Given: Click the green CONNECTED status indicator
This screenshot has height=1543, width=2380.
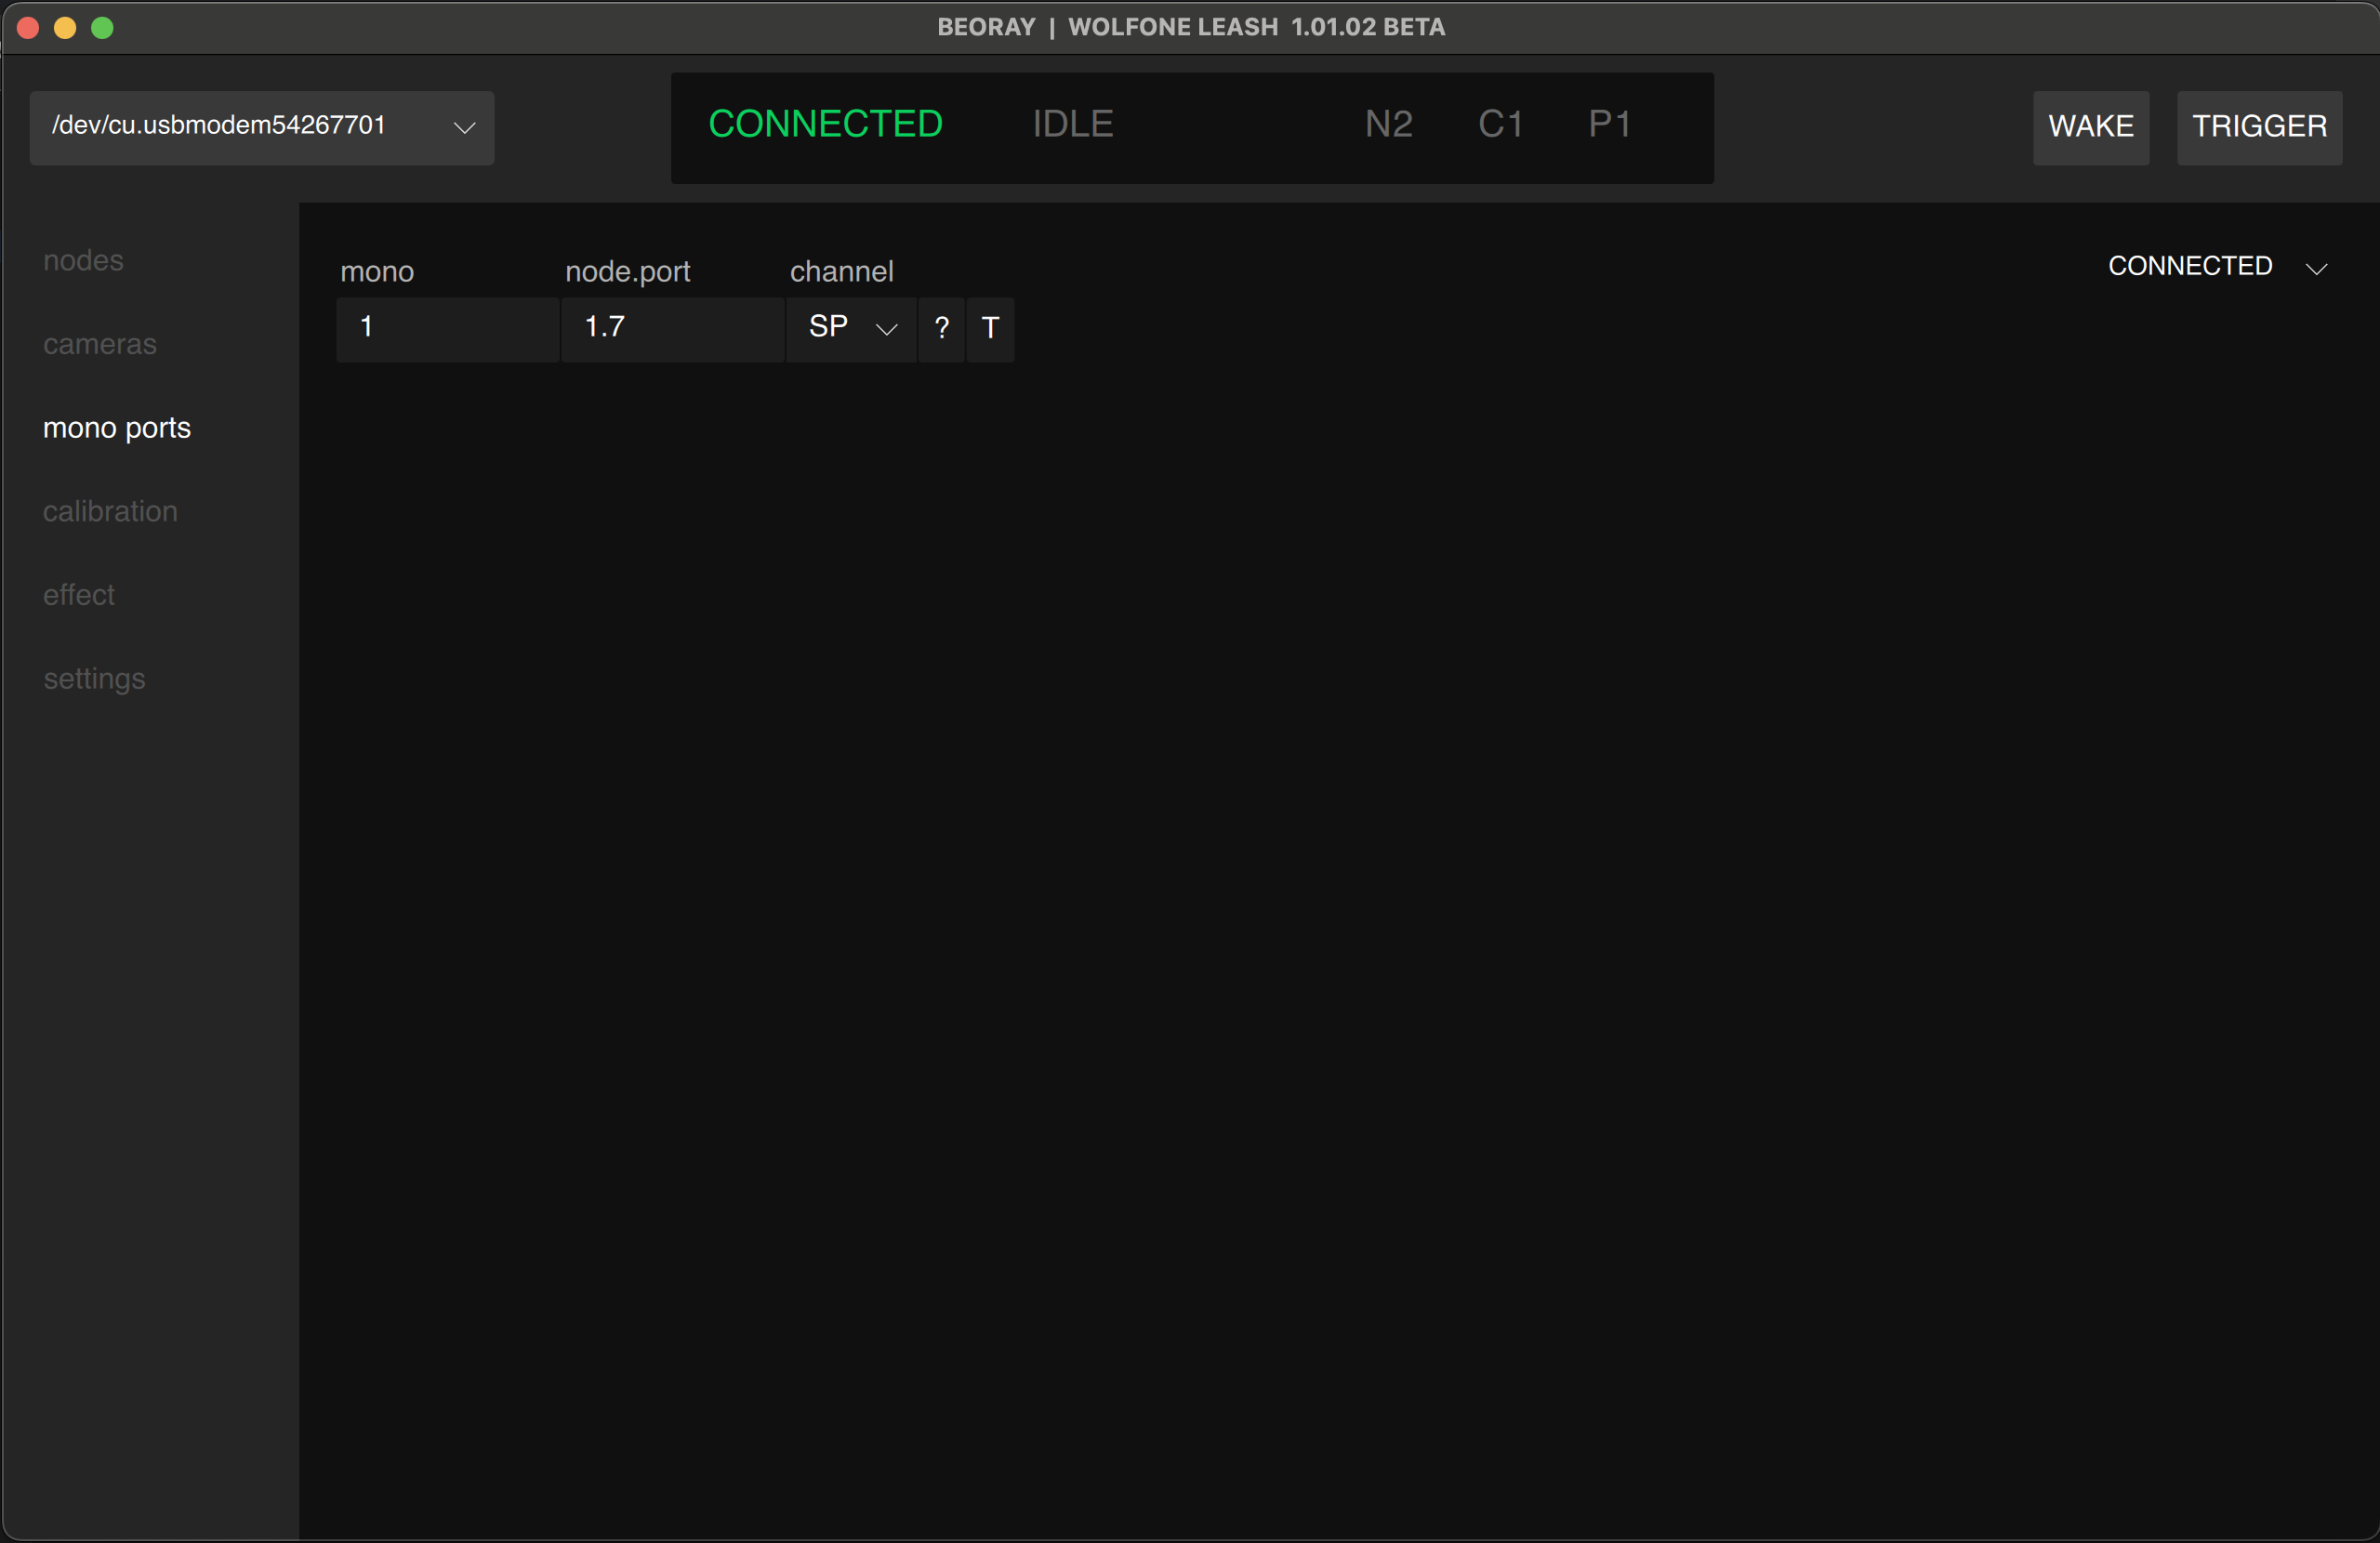Looking at the screenshot, I should pos(827,124).
